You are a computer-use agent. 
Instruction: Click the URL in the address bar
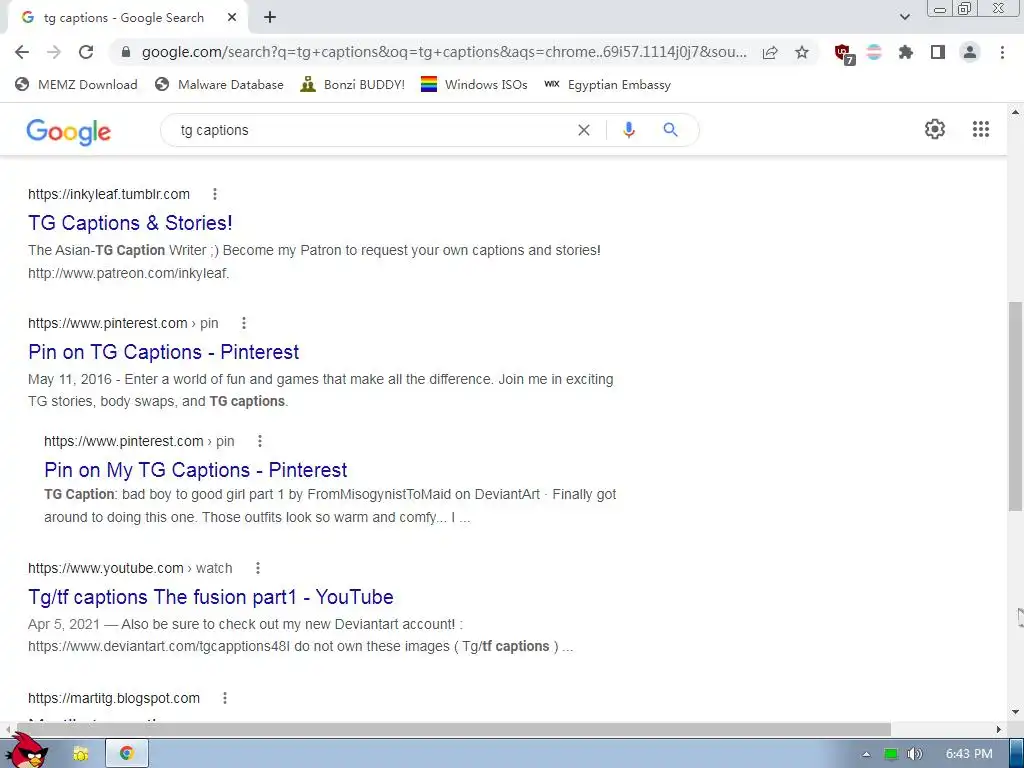(x=444, y=52)
